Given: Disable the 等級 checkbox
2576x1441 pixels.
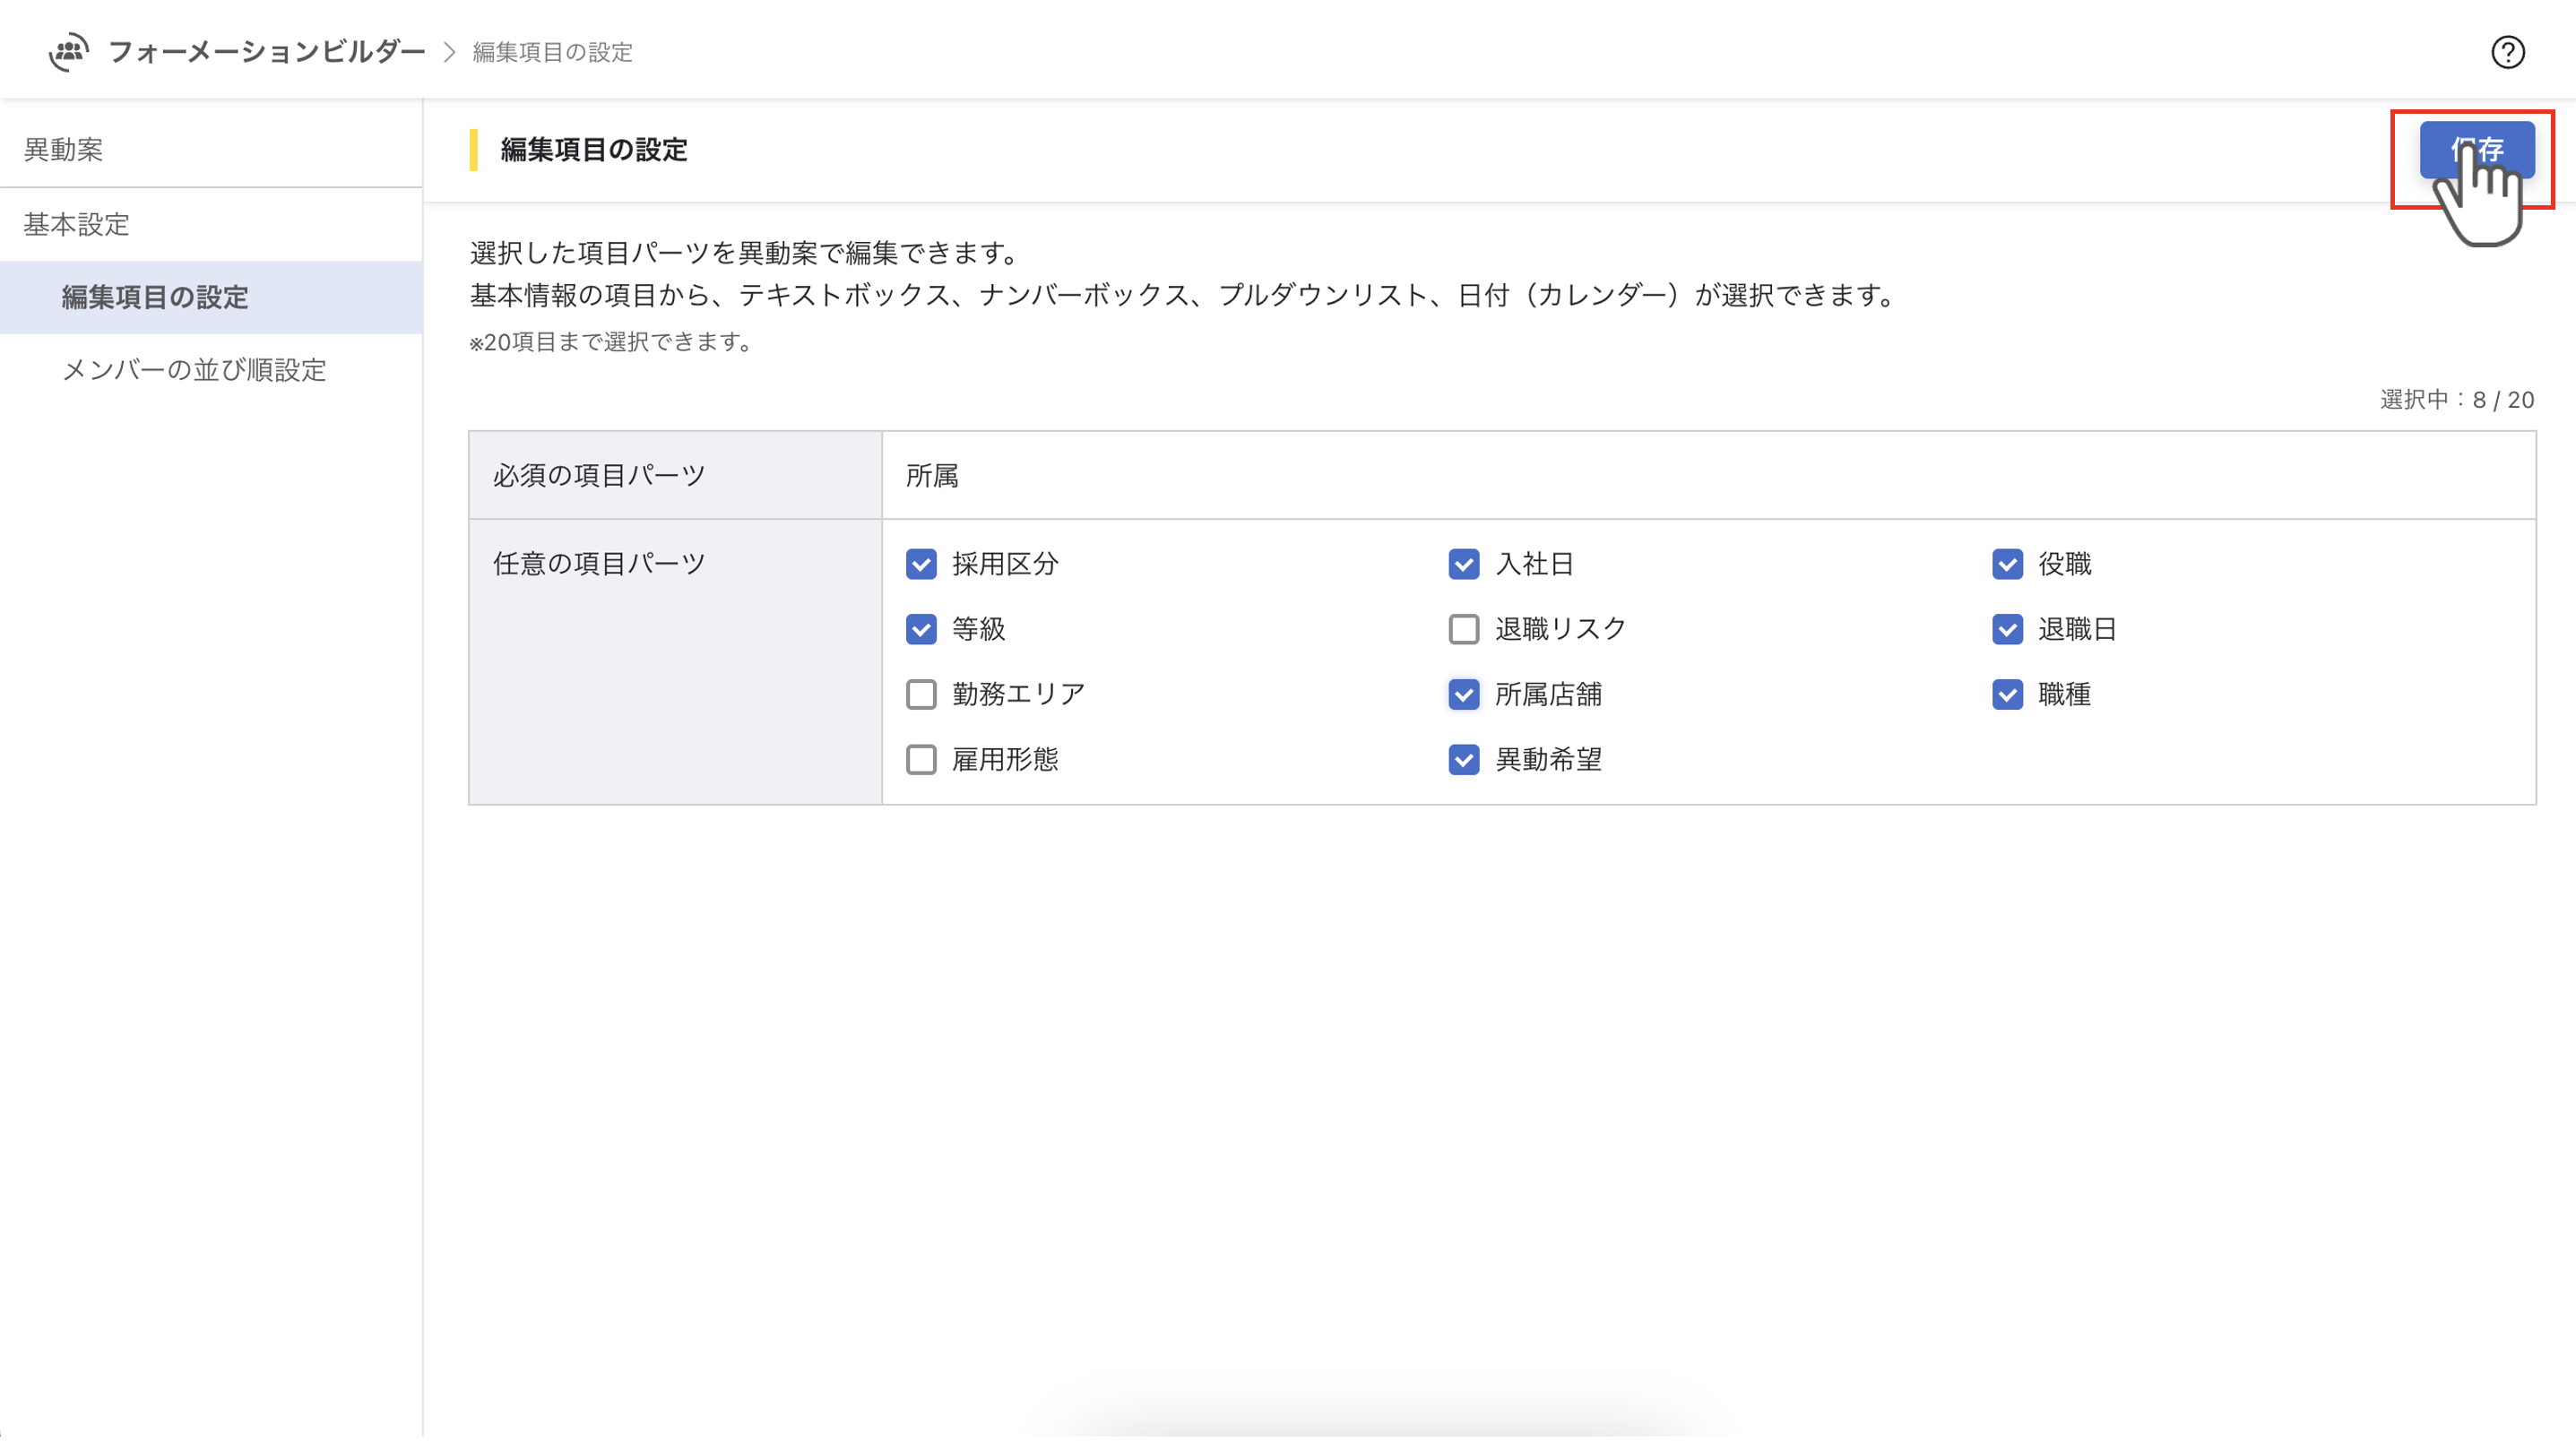Looking at the screenshot, I should (x=921, y=629).
